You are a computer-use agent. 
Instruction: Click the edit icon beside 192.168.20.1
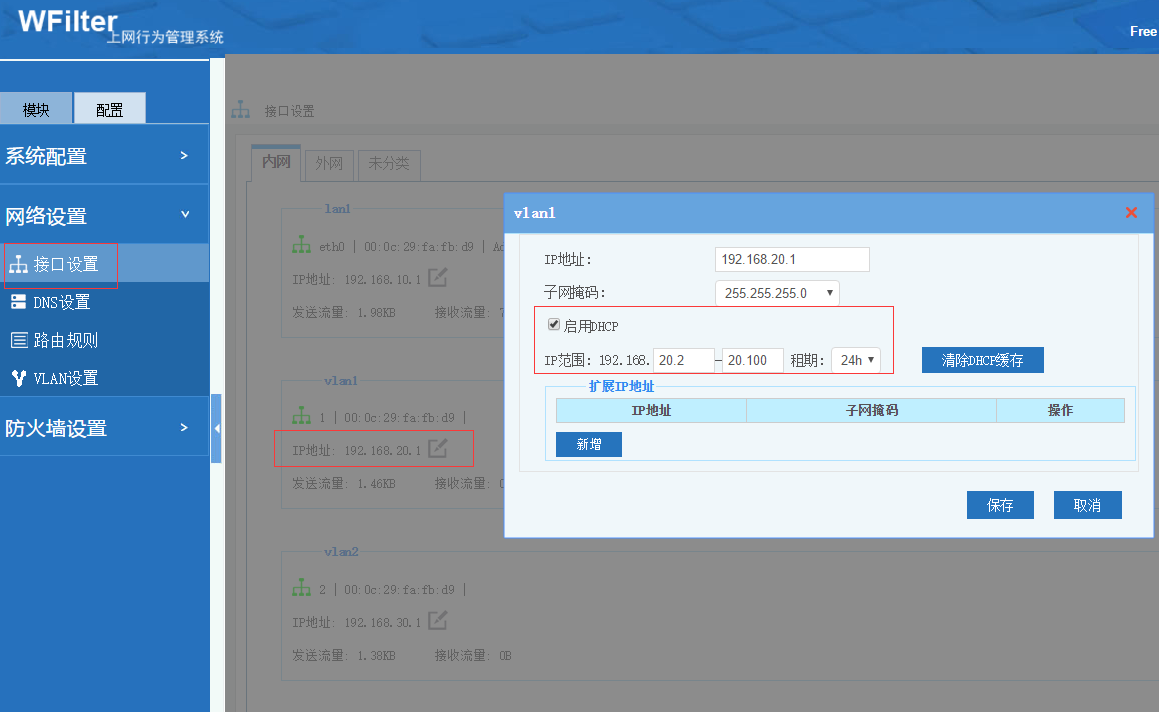coord(437,449)
